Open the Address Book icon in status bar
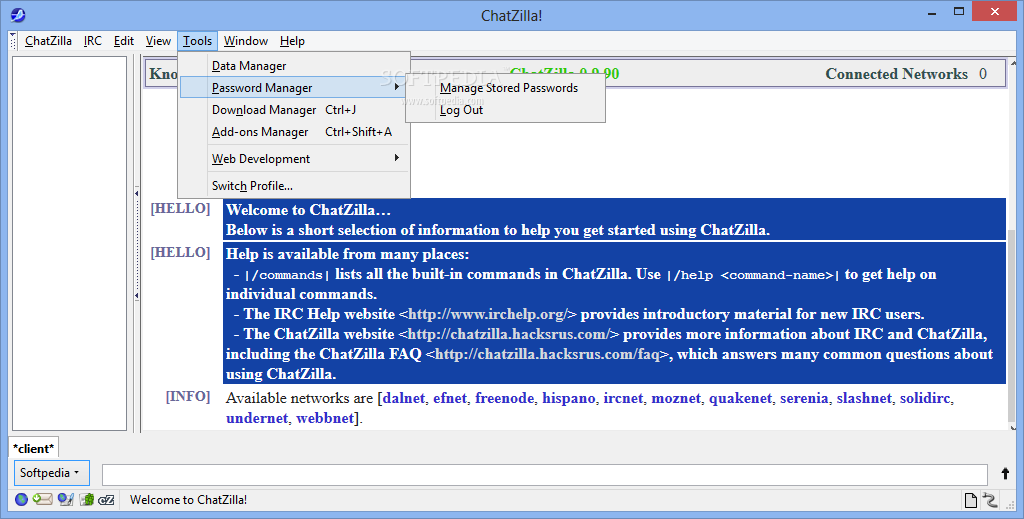Image resolution: width=1024 pixels, height=519 pixels. (x=86, y=499)
